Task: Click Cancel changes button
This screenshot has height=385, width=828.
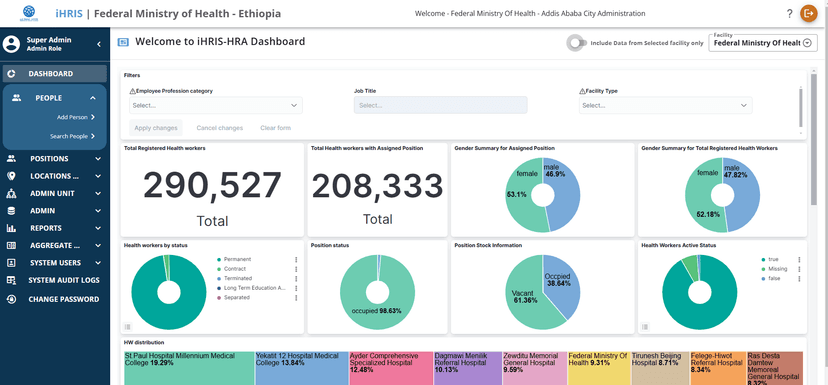Action: [220, 128]
